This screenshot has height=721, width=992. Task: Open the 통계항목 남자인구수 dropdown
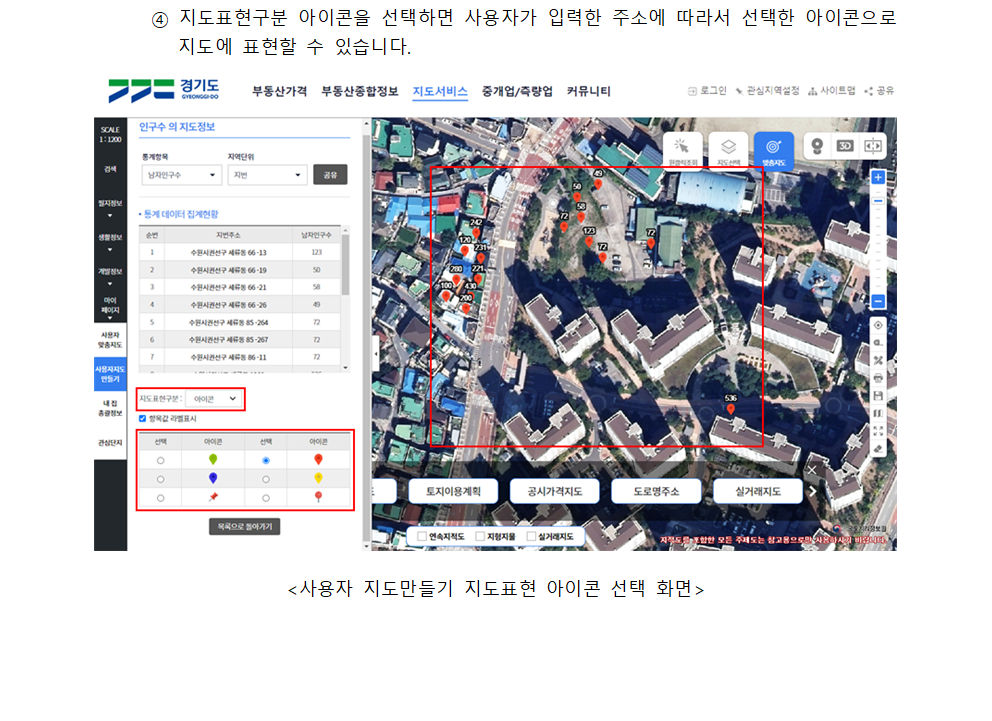tap(182, 175)
